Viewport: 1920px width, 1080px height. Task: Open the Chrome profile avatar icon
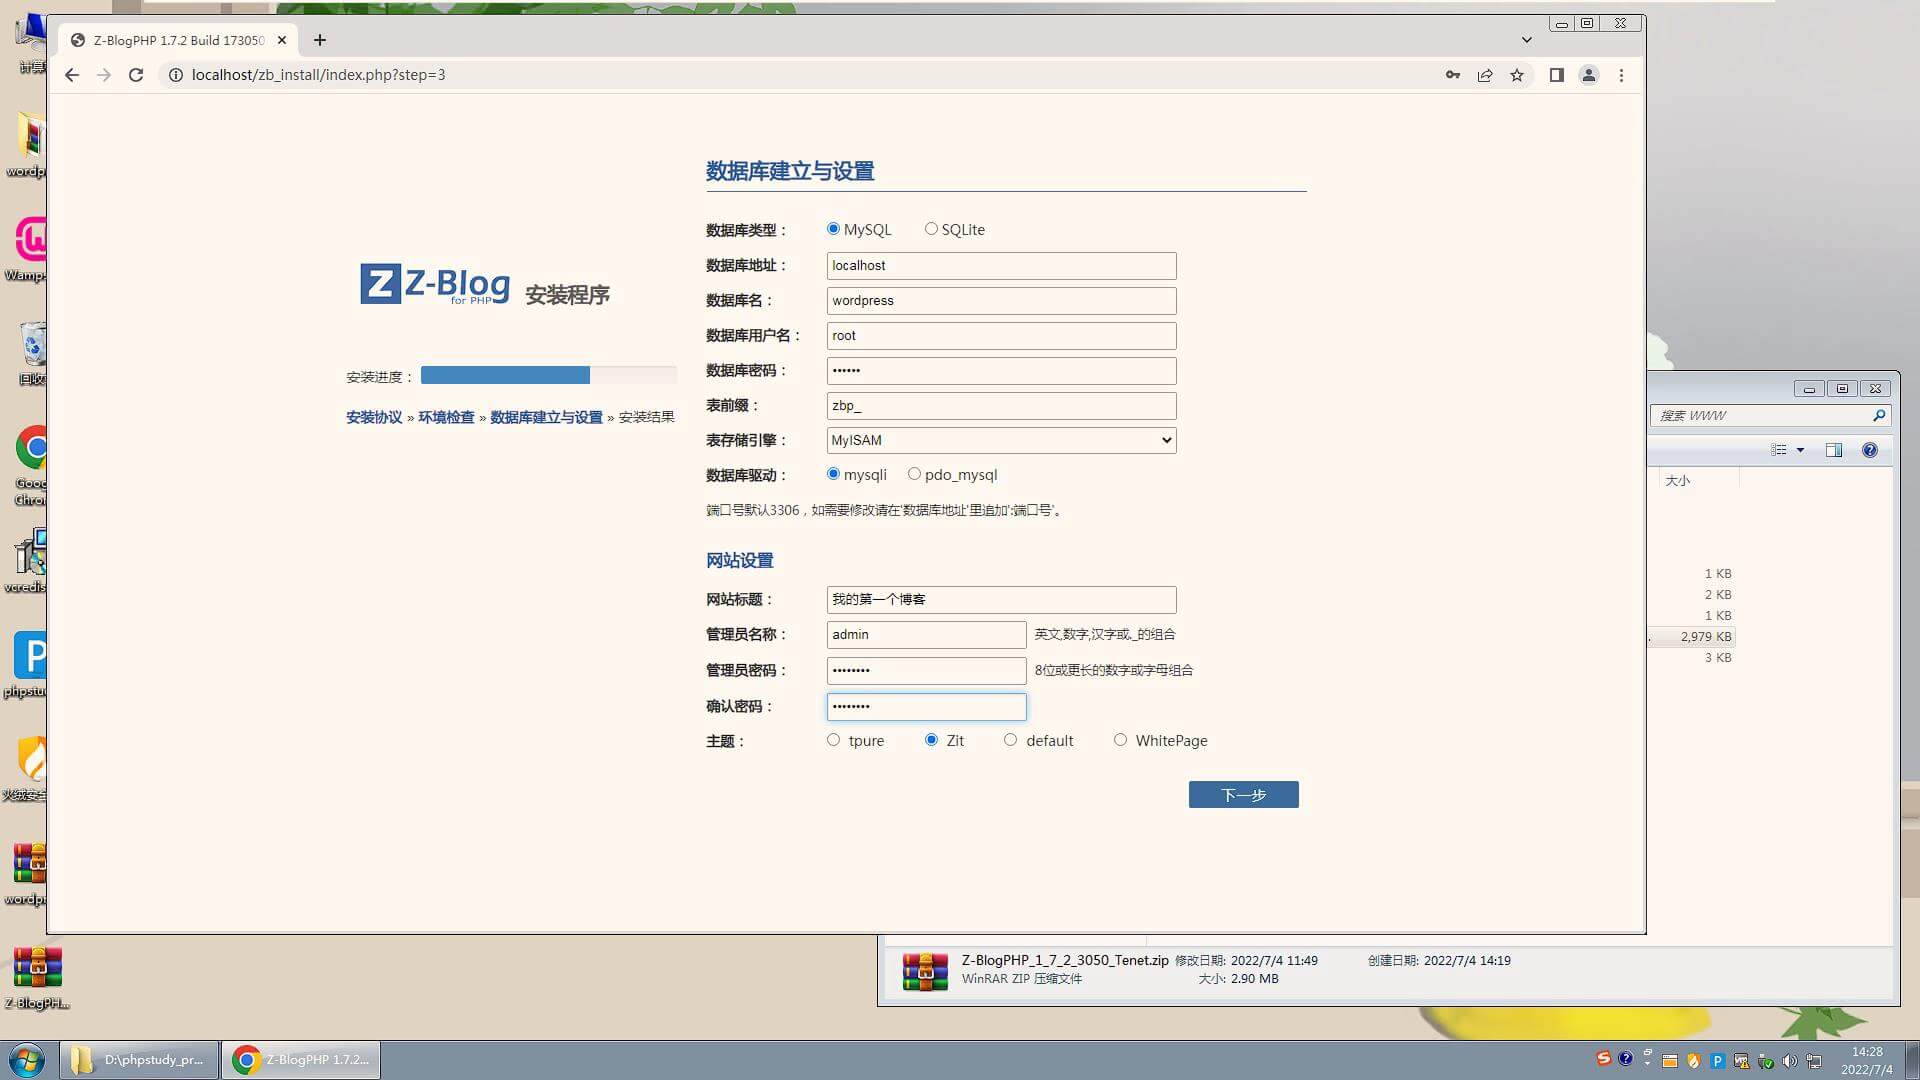point(1588,75)
